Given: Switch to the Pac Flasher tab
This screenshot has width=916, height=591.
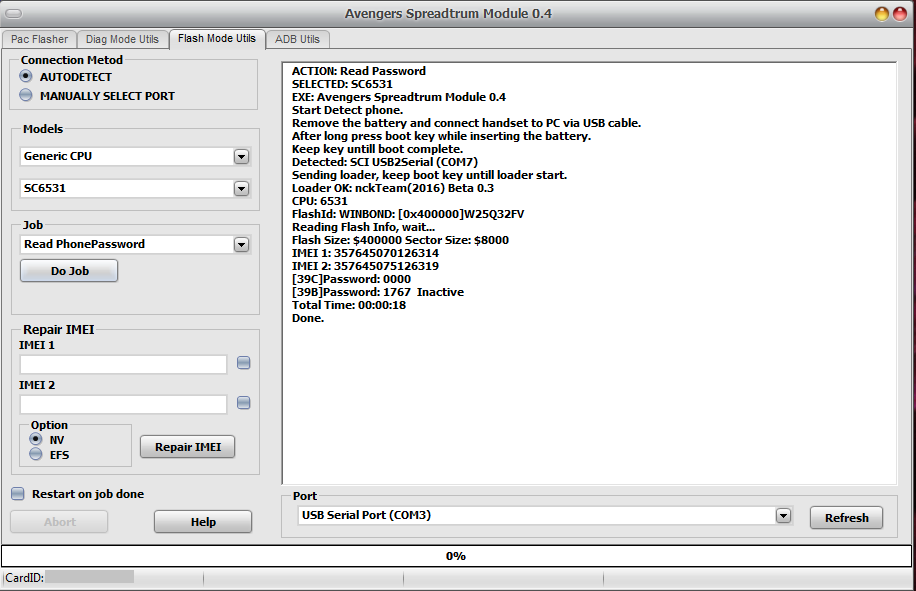Looking at the screenshot, I should click(x=39, y=39).
